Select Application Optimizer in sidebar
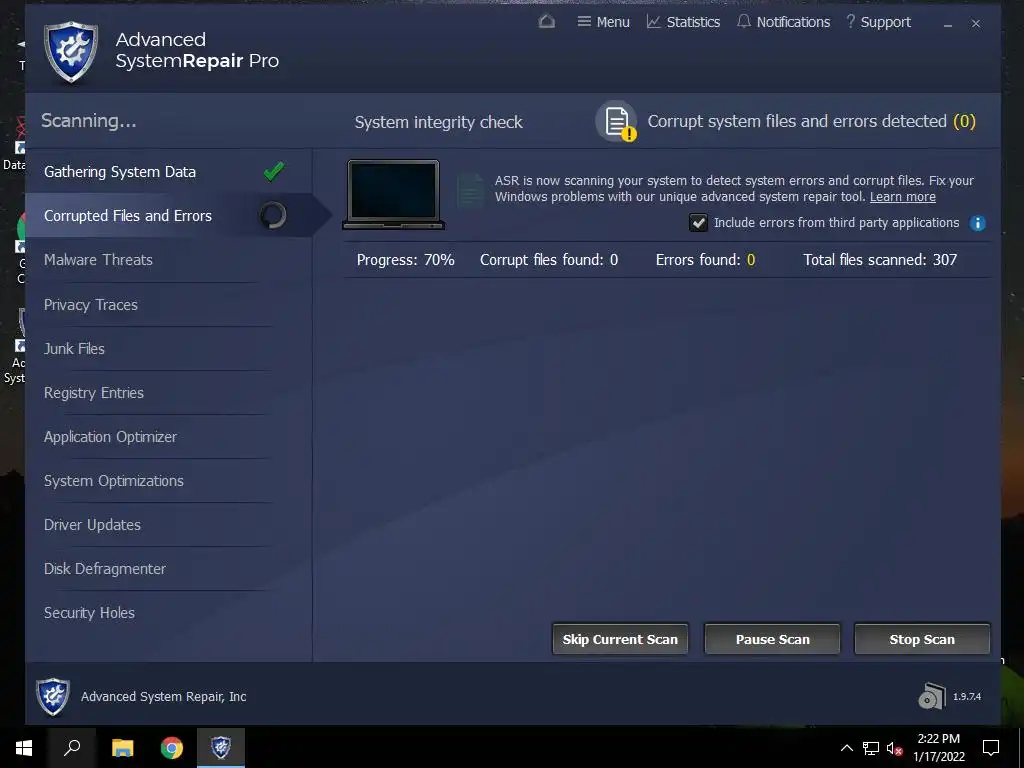Image resolution: width=1024 pixels, height=768 pixels. click(110, 437)
